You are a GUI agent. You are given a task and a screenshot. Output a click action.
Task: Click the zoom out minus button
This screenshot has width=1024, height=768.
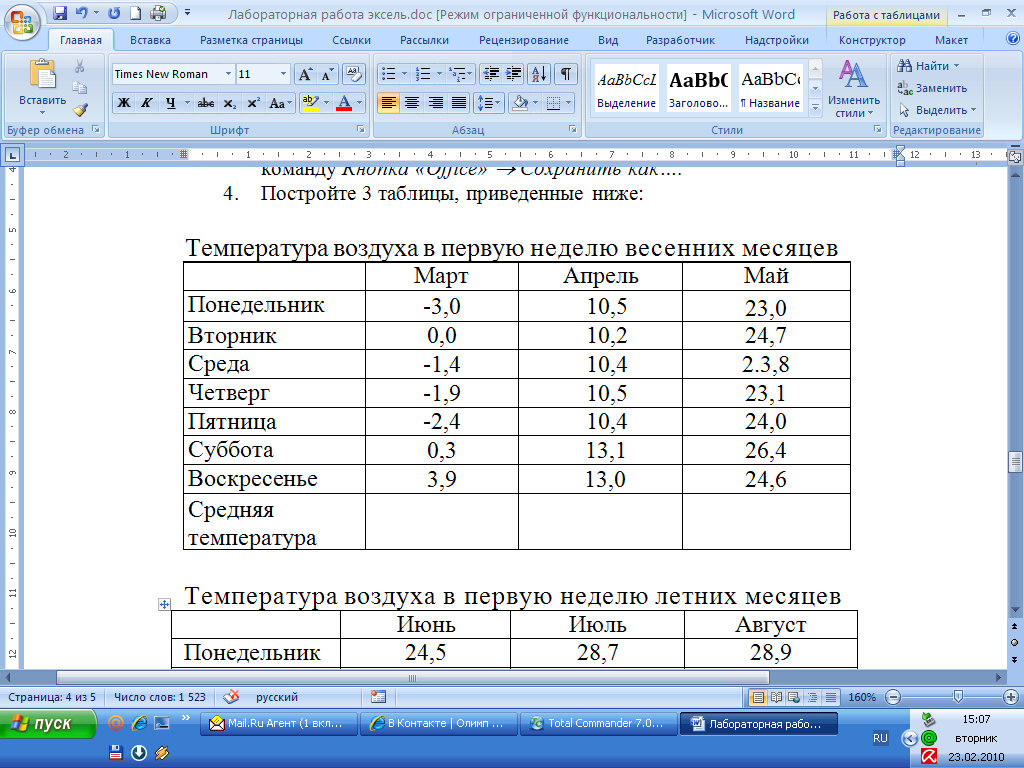[893, 697]
